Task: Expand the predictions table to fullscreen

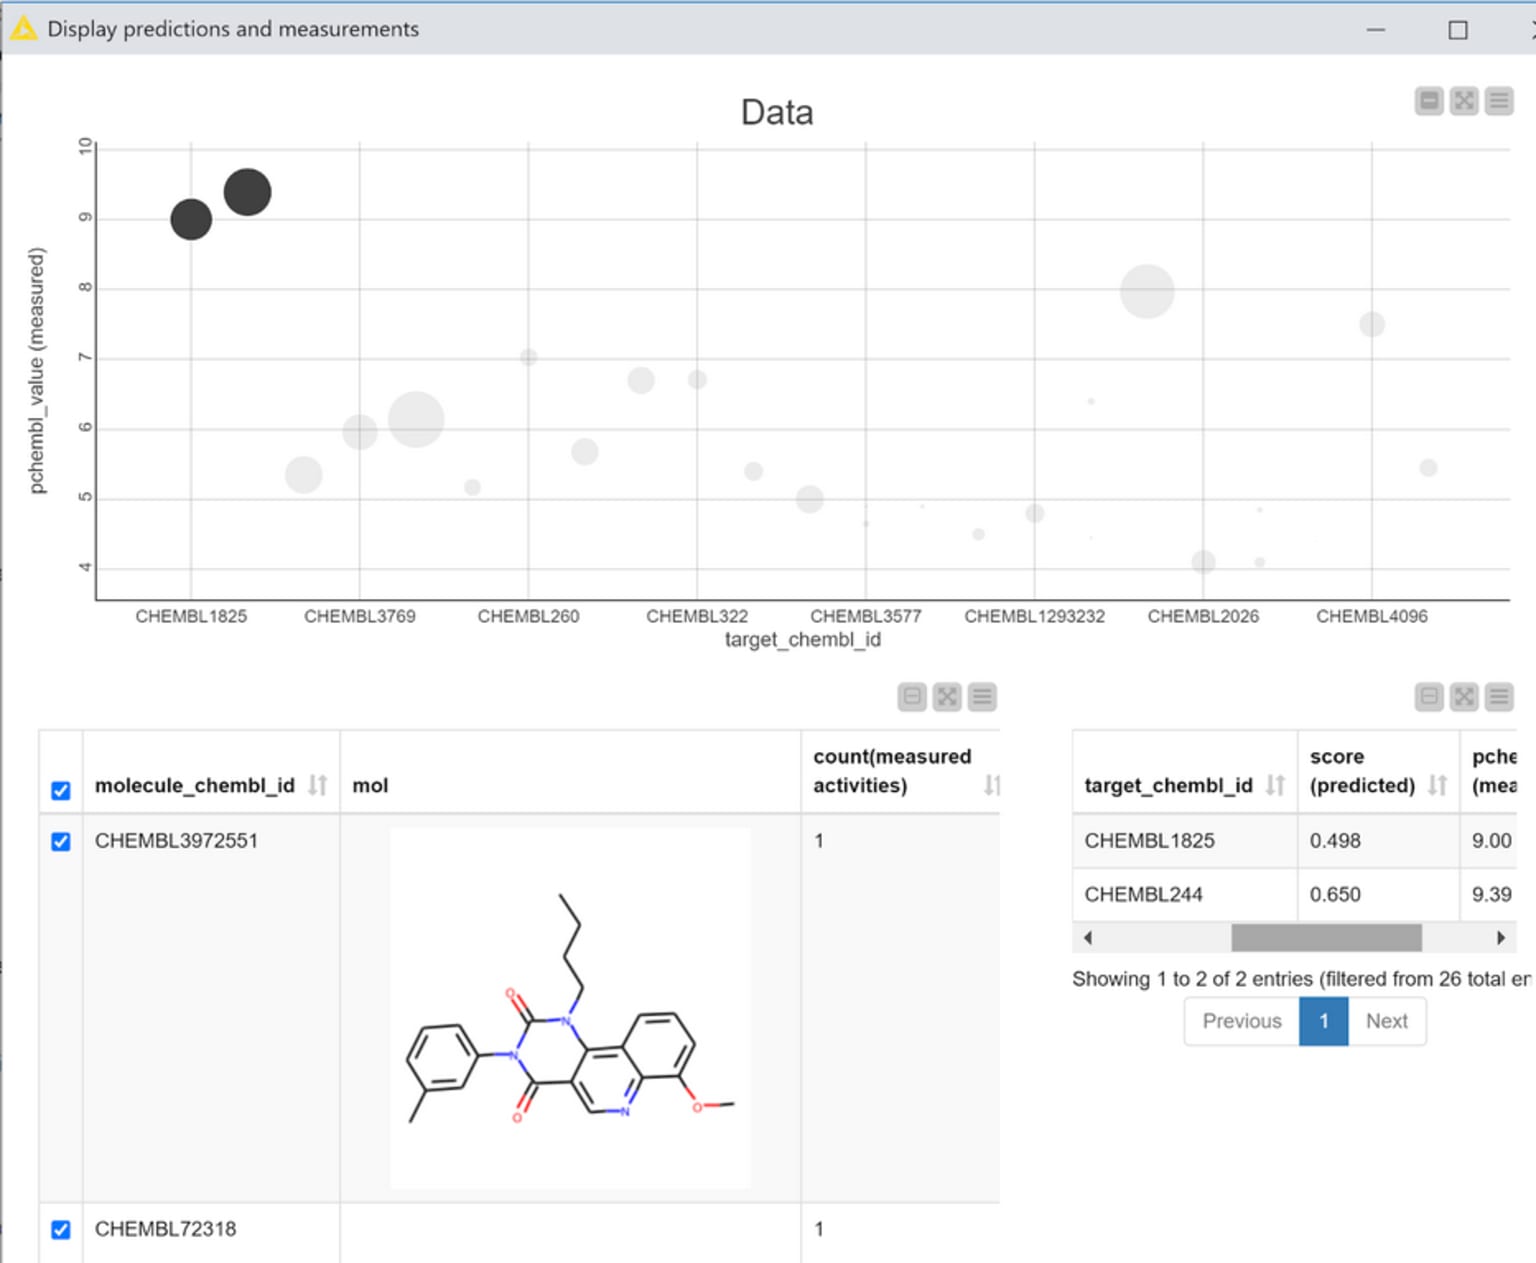Action: click(1463, 697)
